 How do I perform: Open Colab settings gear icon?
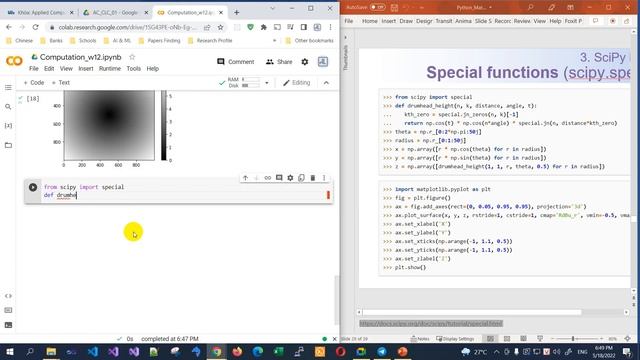click(x=304, y=62)
